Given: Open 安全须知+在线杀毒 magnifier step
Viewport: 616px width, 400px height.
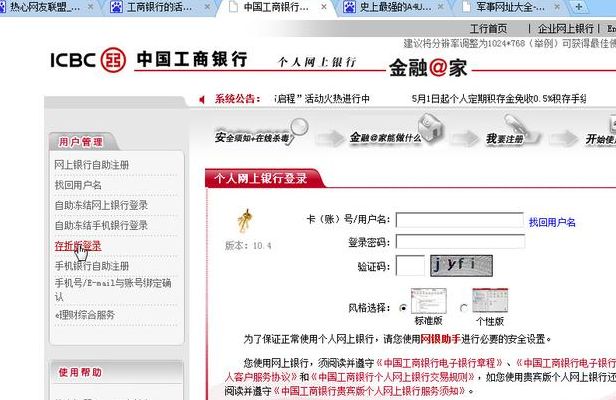Looking at the screenshot, I should click(x=260, y=134).
